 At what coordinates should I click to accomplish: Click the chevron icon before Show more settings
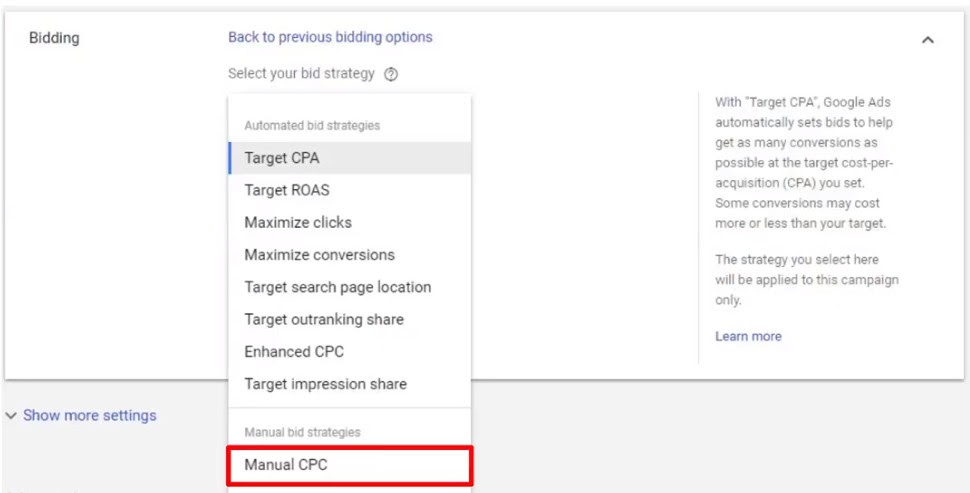coord(11,416)
